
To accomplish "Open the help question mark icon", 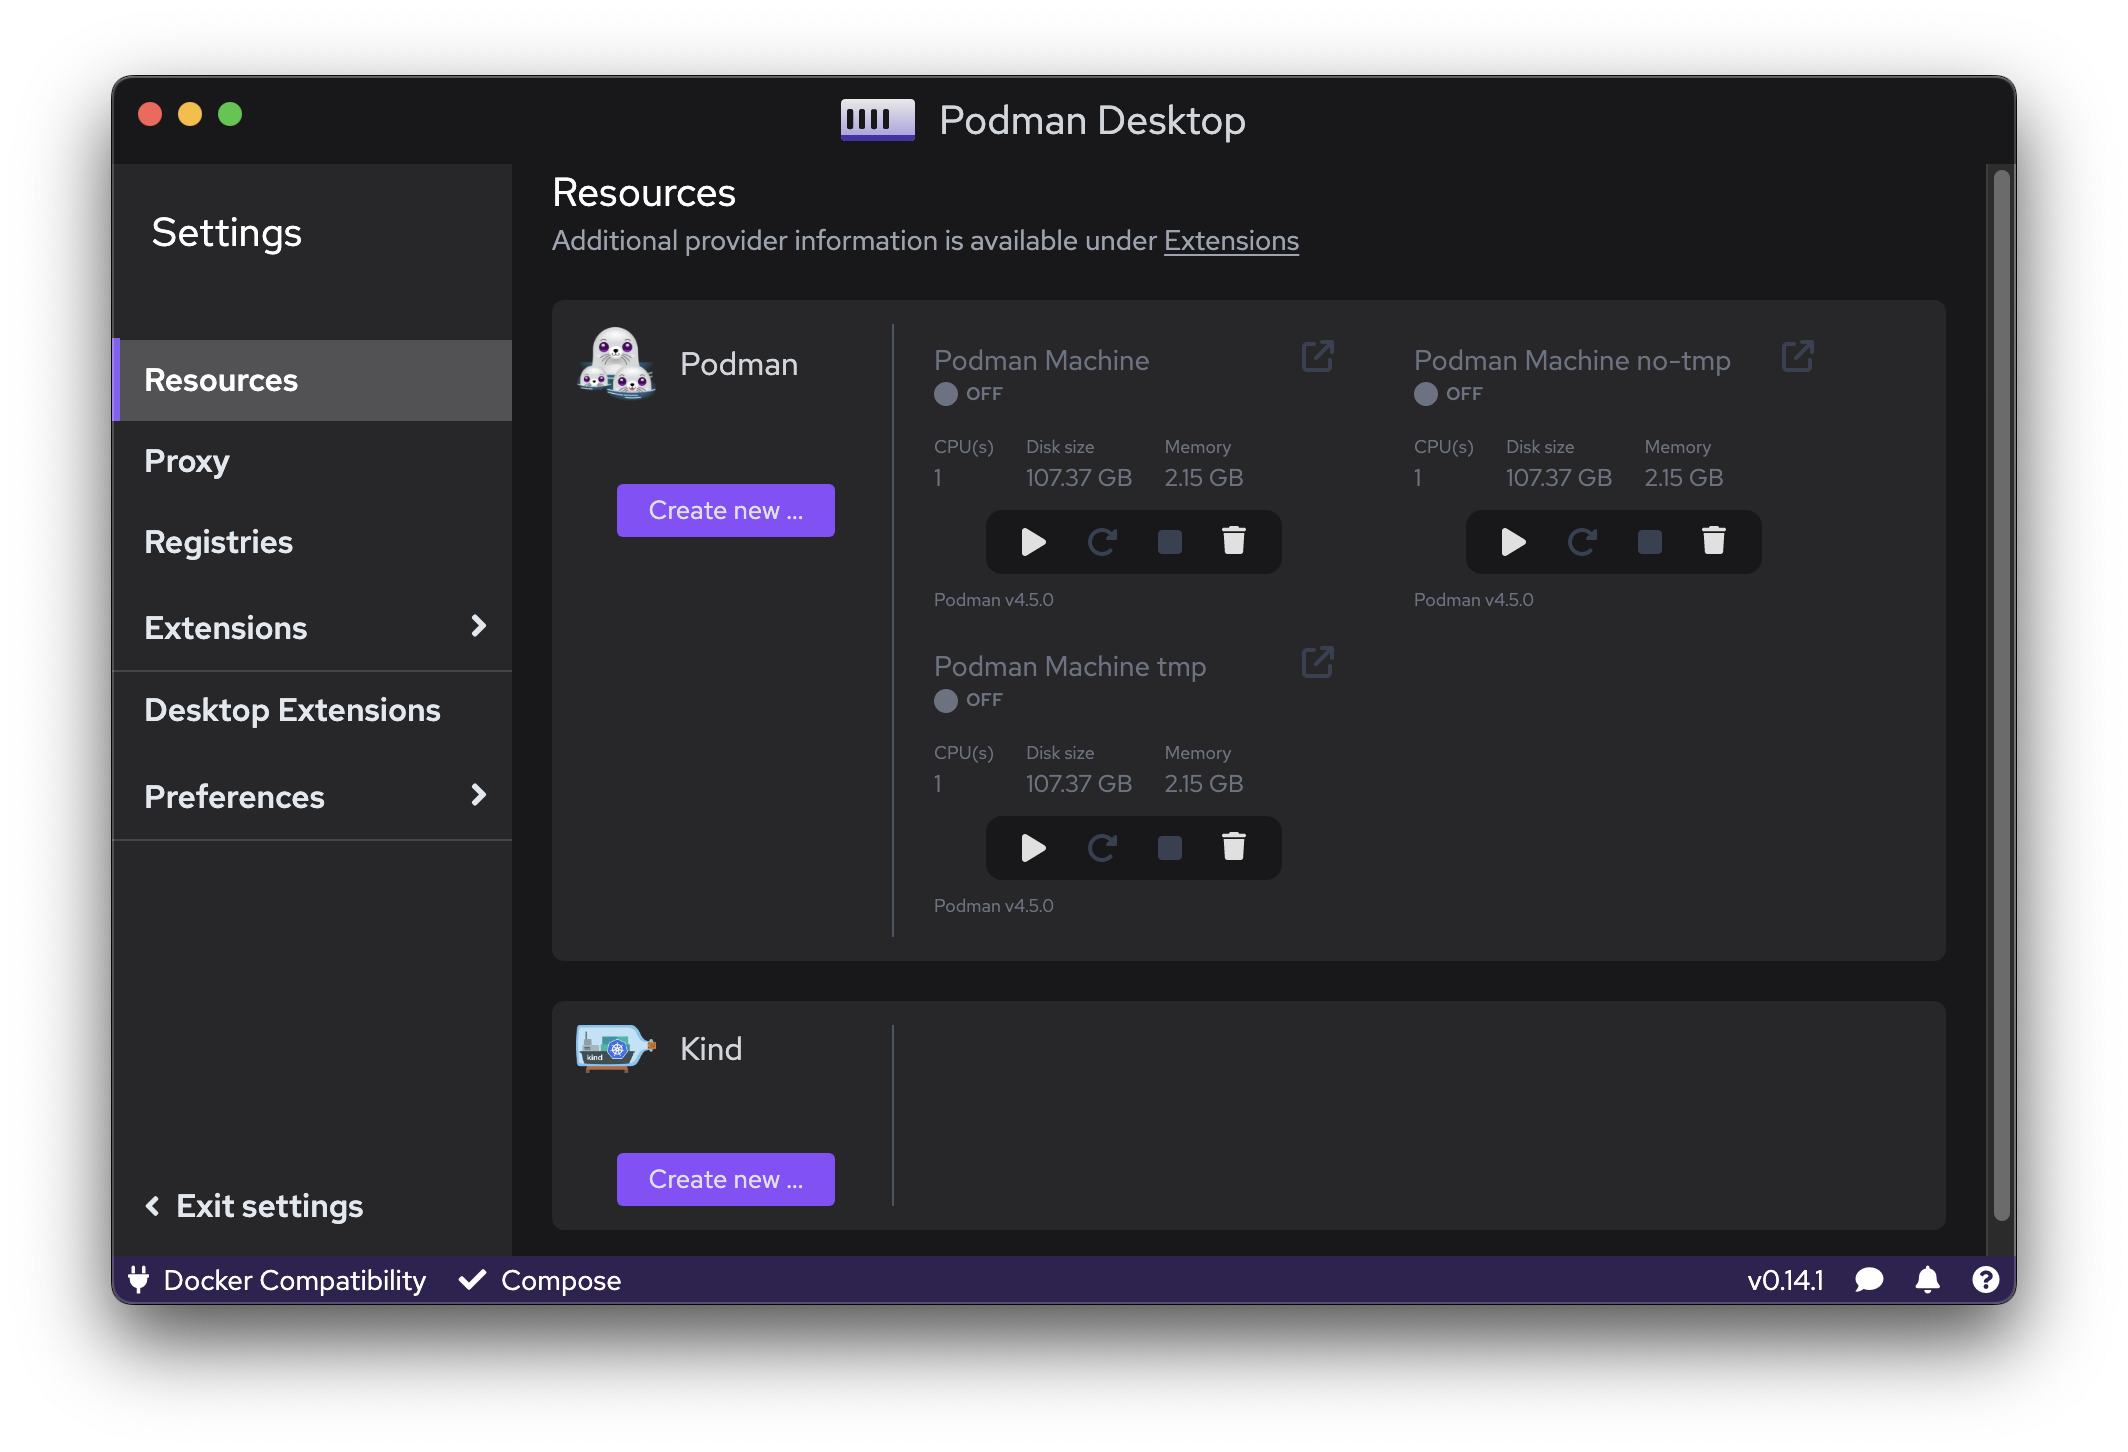I will [1986, 1280].
